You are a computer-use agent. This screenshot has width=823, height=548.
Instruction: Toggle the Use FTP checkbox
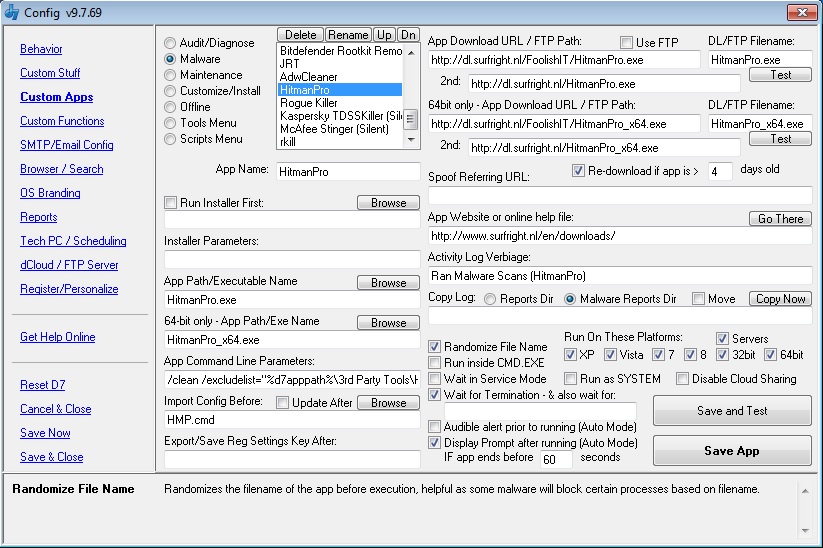point(626,42)
